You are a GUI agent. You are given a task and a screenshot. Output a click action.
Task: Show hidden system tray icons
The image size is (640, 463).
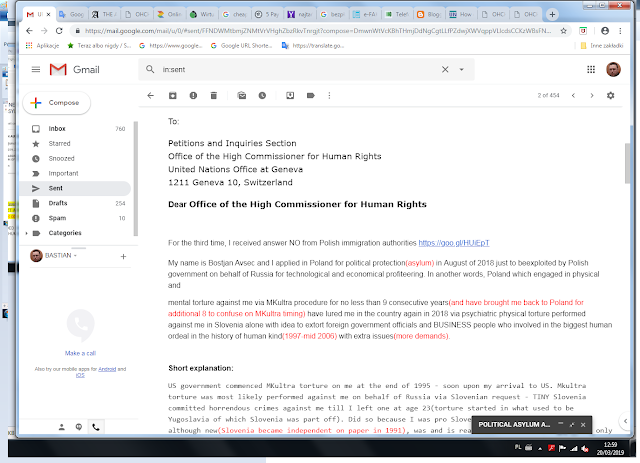(540, 448)
